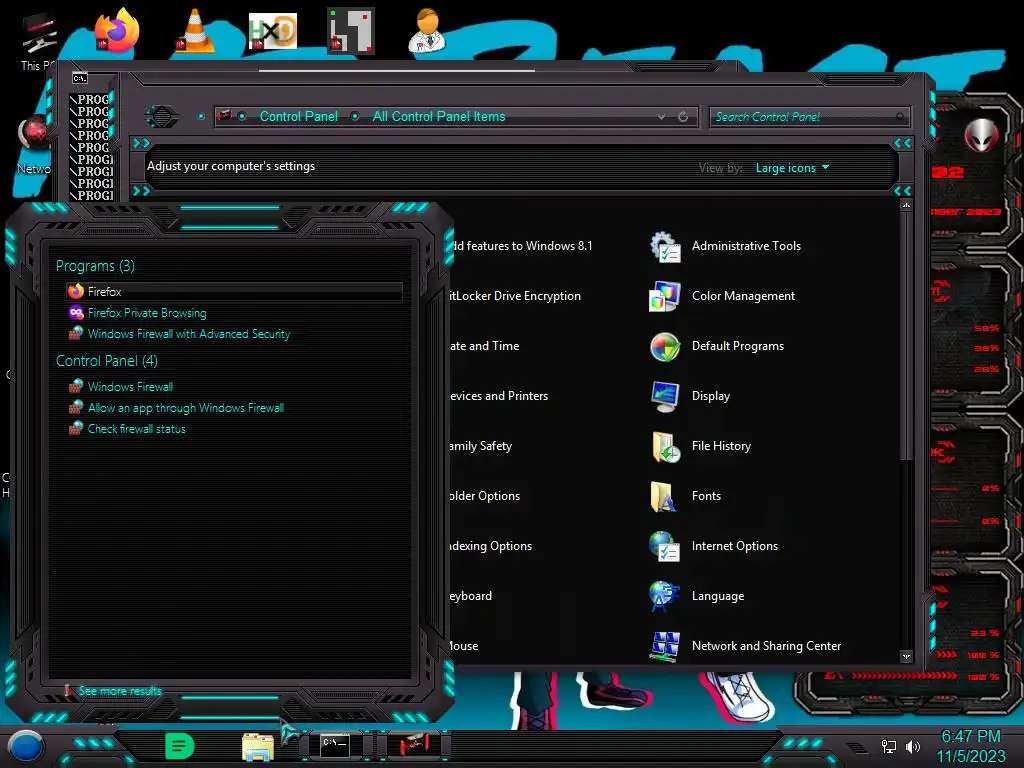1024x768 pixels.
Task: Expand the View by Large icons dropdown
Action: tap(792, 168)
